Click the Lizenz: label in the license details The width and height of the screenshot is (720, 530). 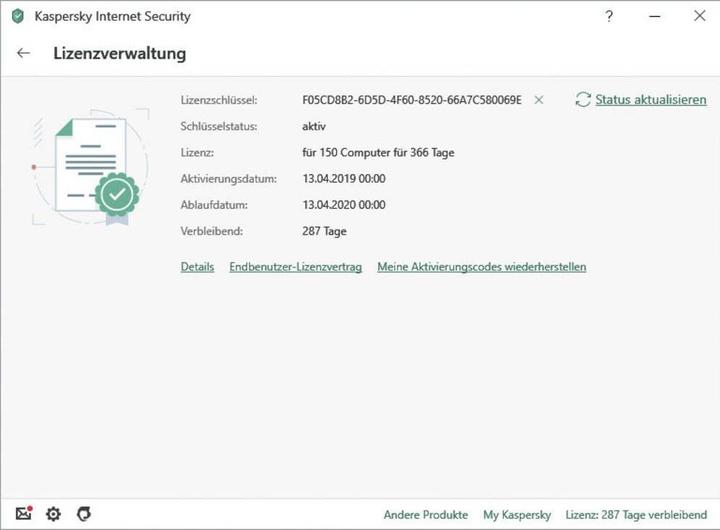pos(197,152)
